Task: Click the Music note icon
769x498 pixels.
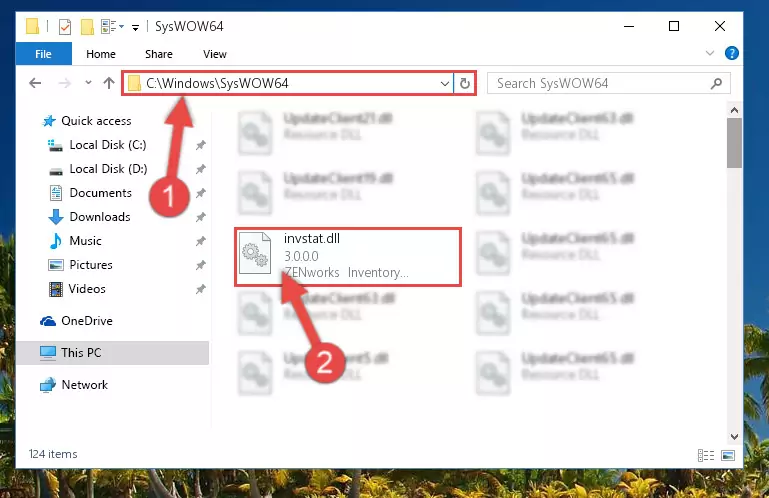Action: (55, 241)
